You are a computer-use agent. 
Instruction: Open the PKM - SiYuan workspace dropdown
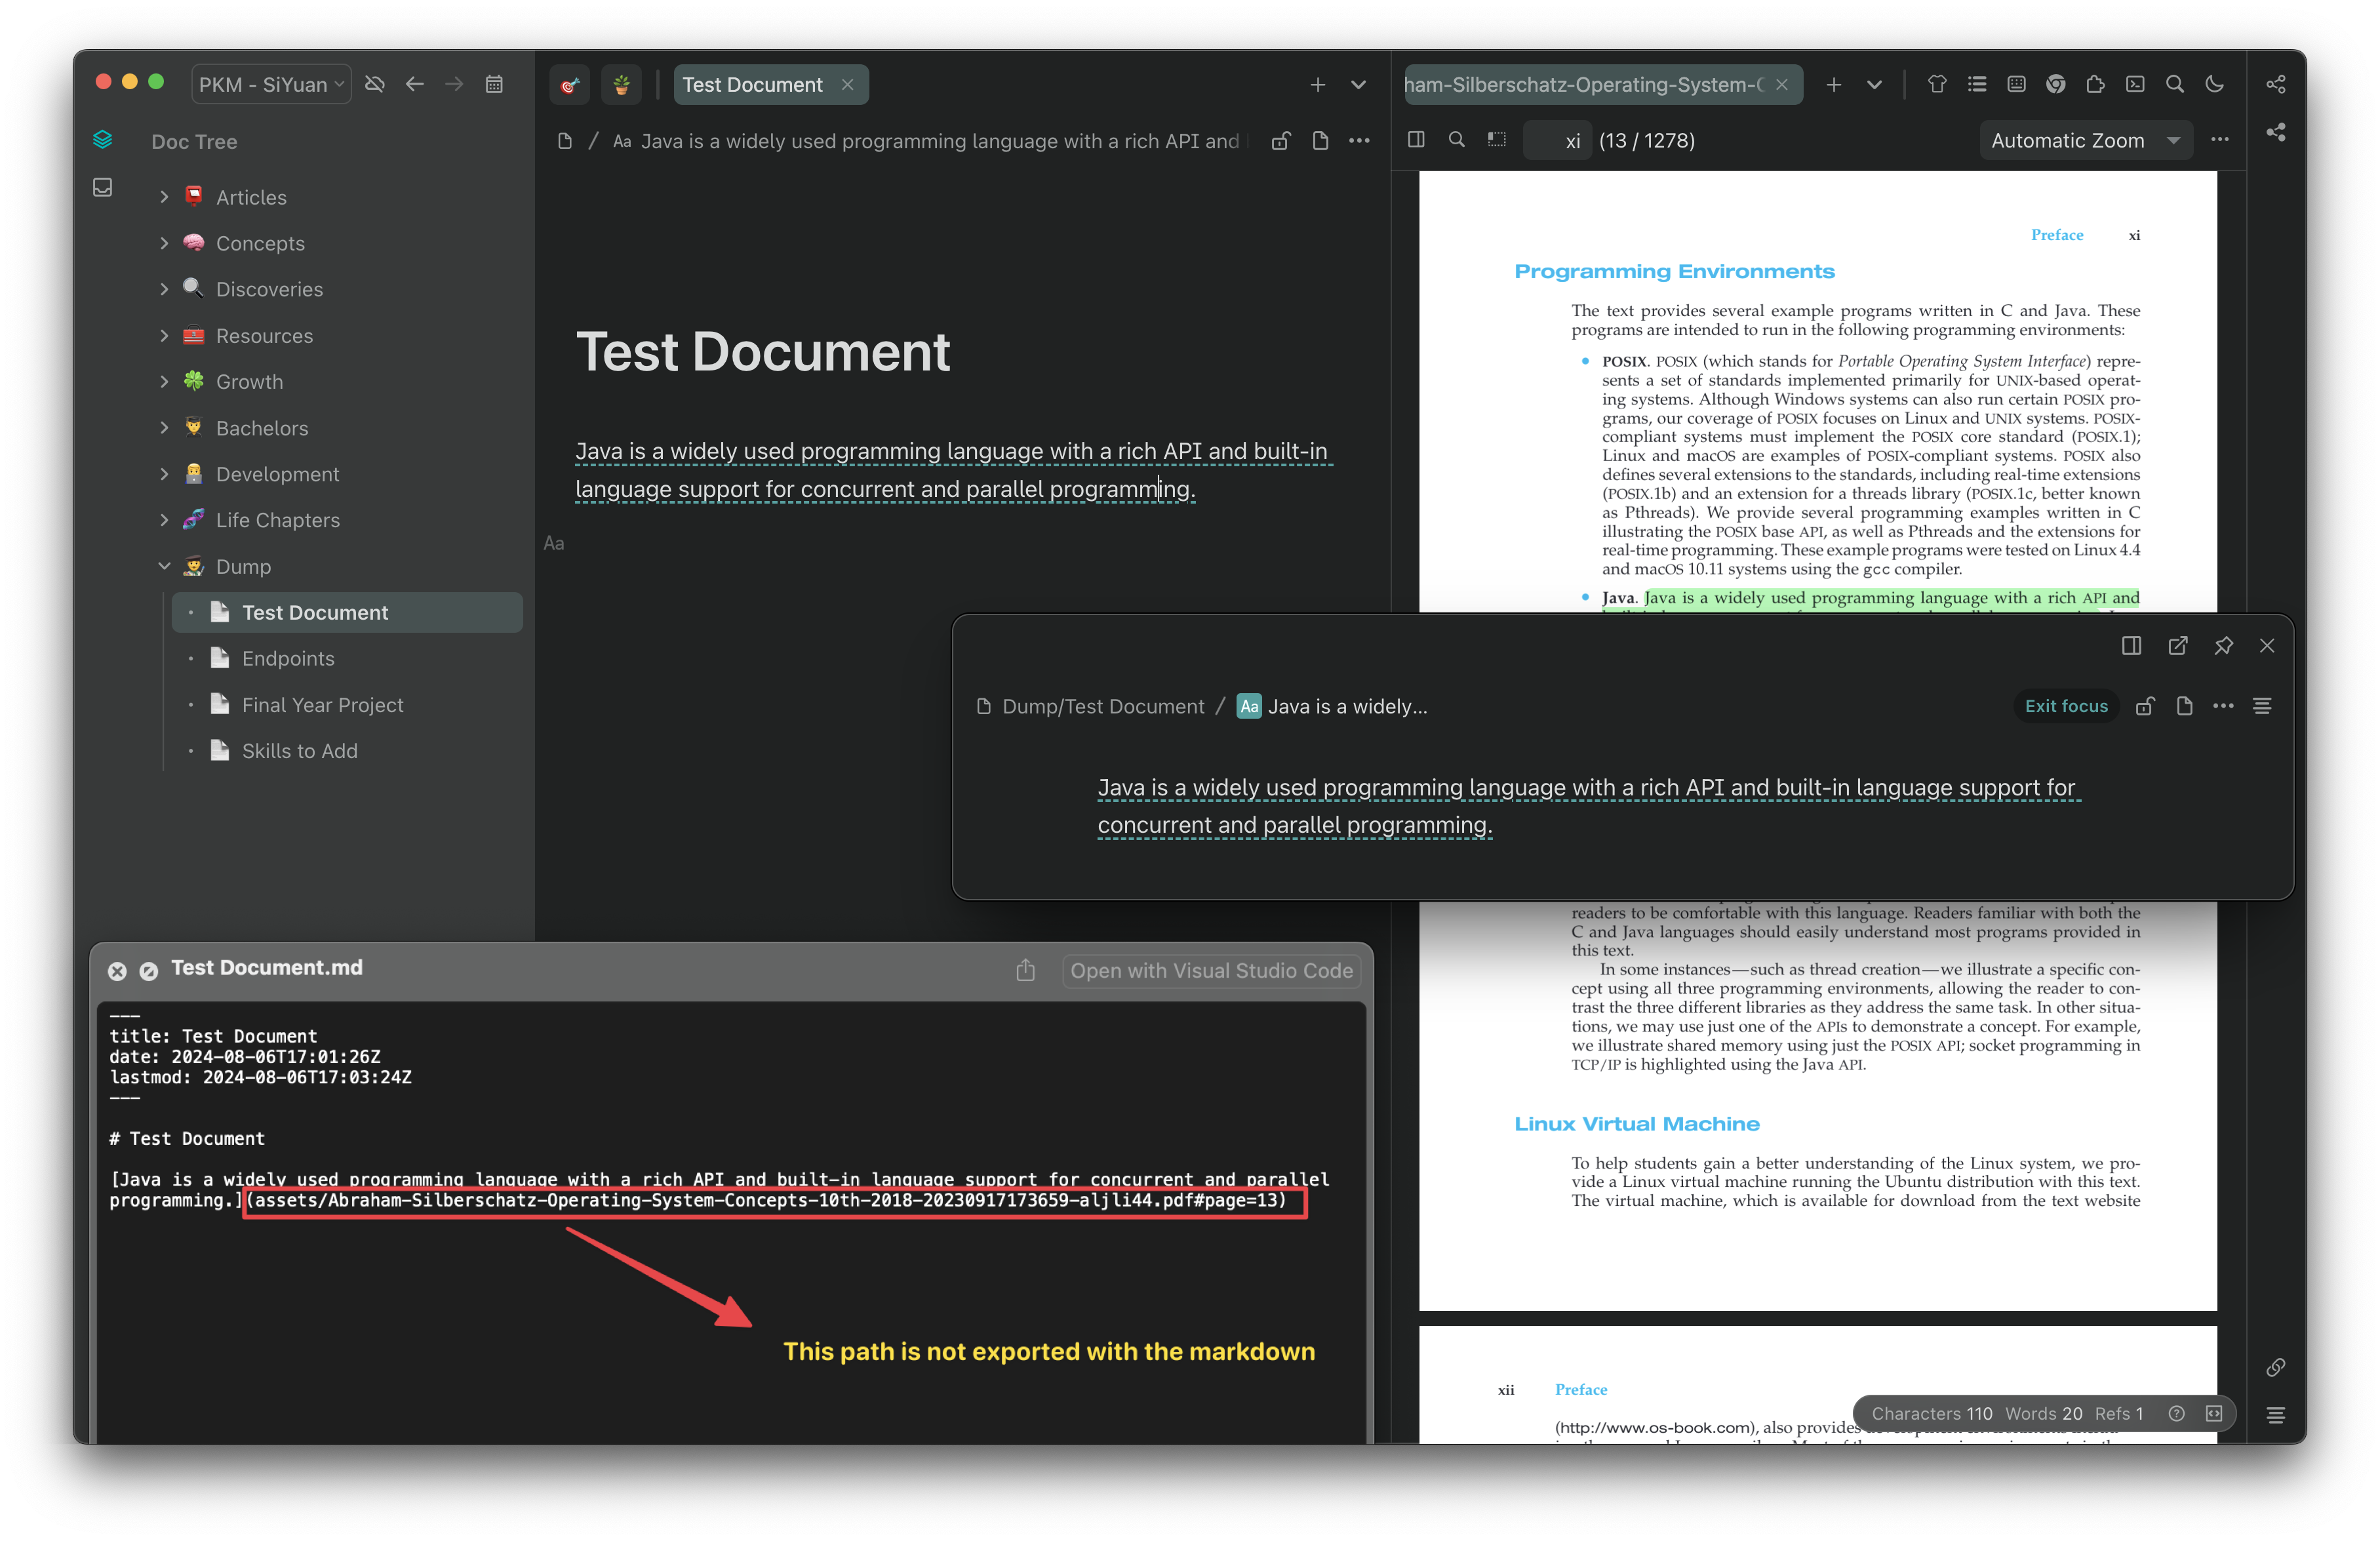(x=271, y=84)
